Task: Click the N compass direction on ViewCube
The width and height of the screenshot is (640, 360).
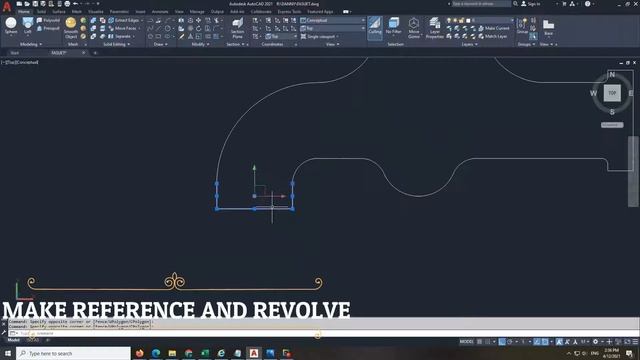Action: tap(612, 75)
